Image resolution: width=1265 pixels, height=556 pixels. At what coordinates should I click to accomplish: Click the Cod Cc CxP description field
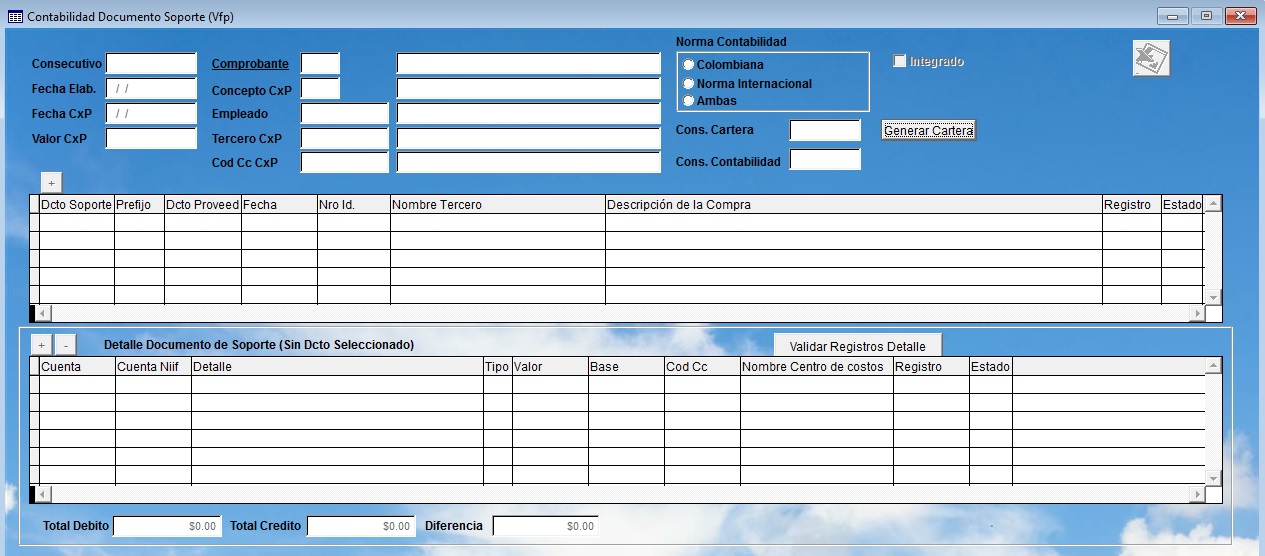tap(529, 162)
